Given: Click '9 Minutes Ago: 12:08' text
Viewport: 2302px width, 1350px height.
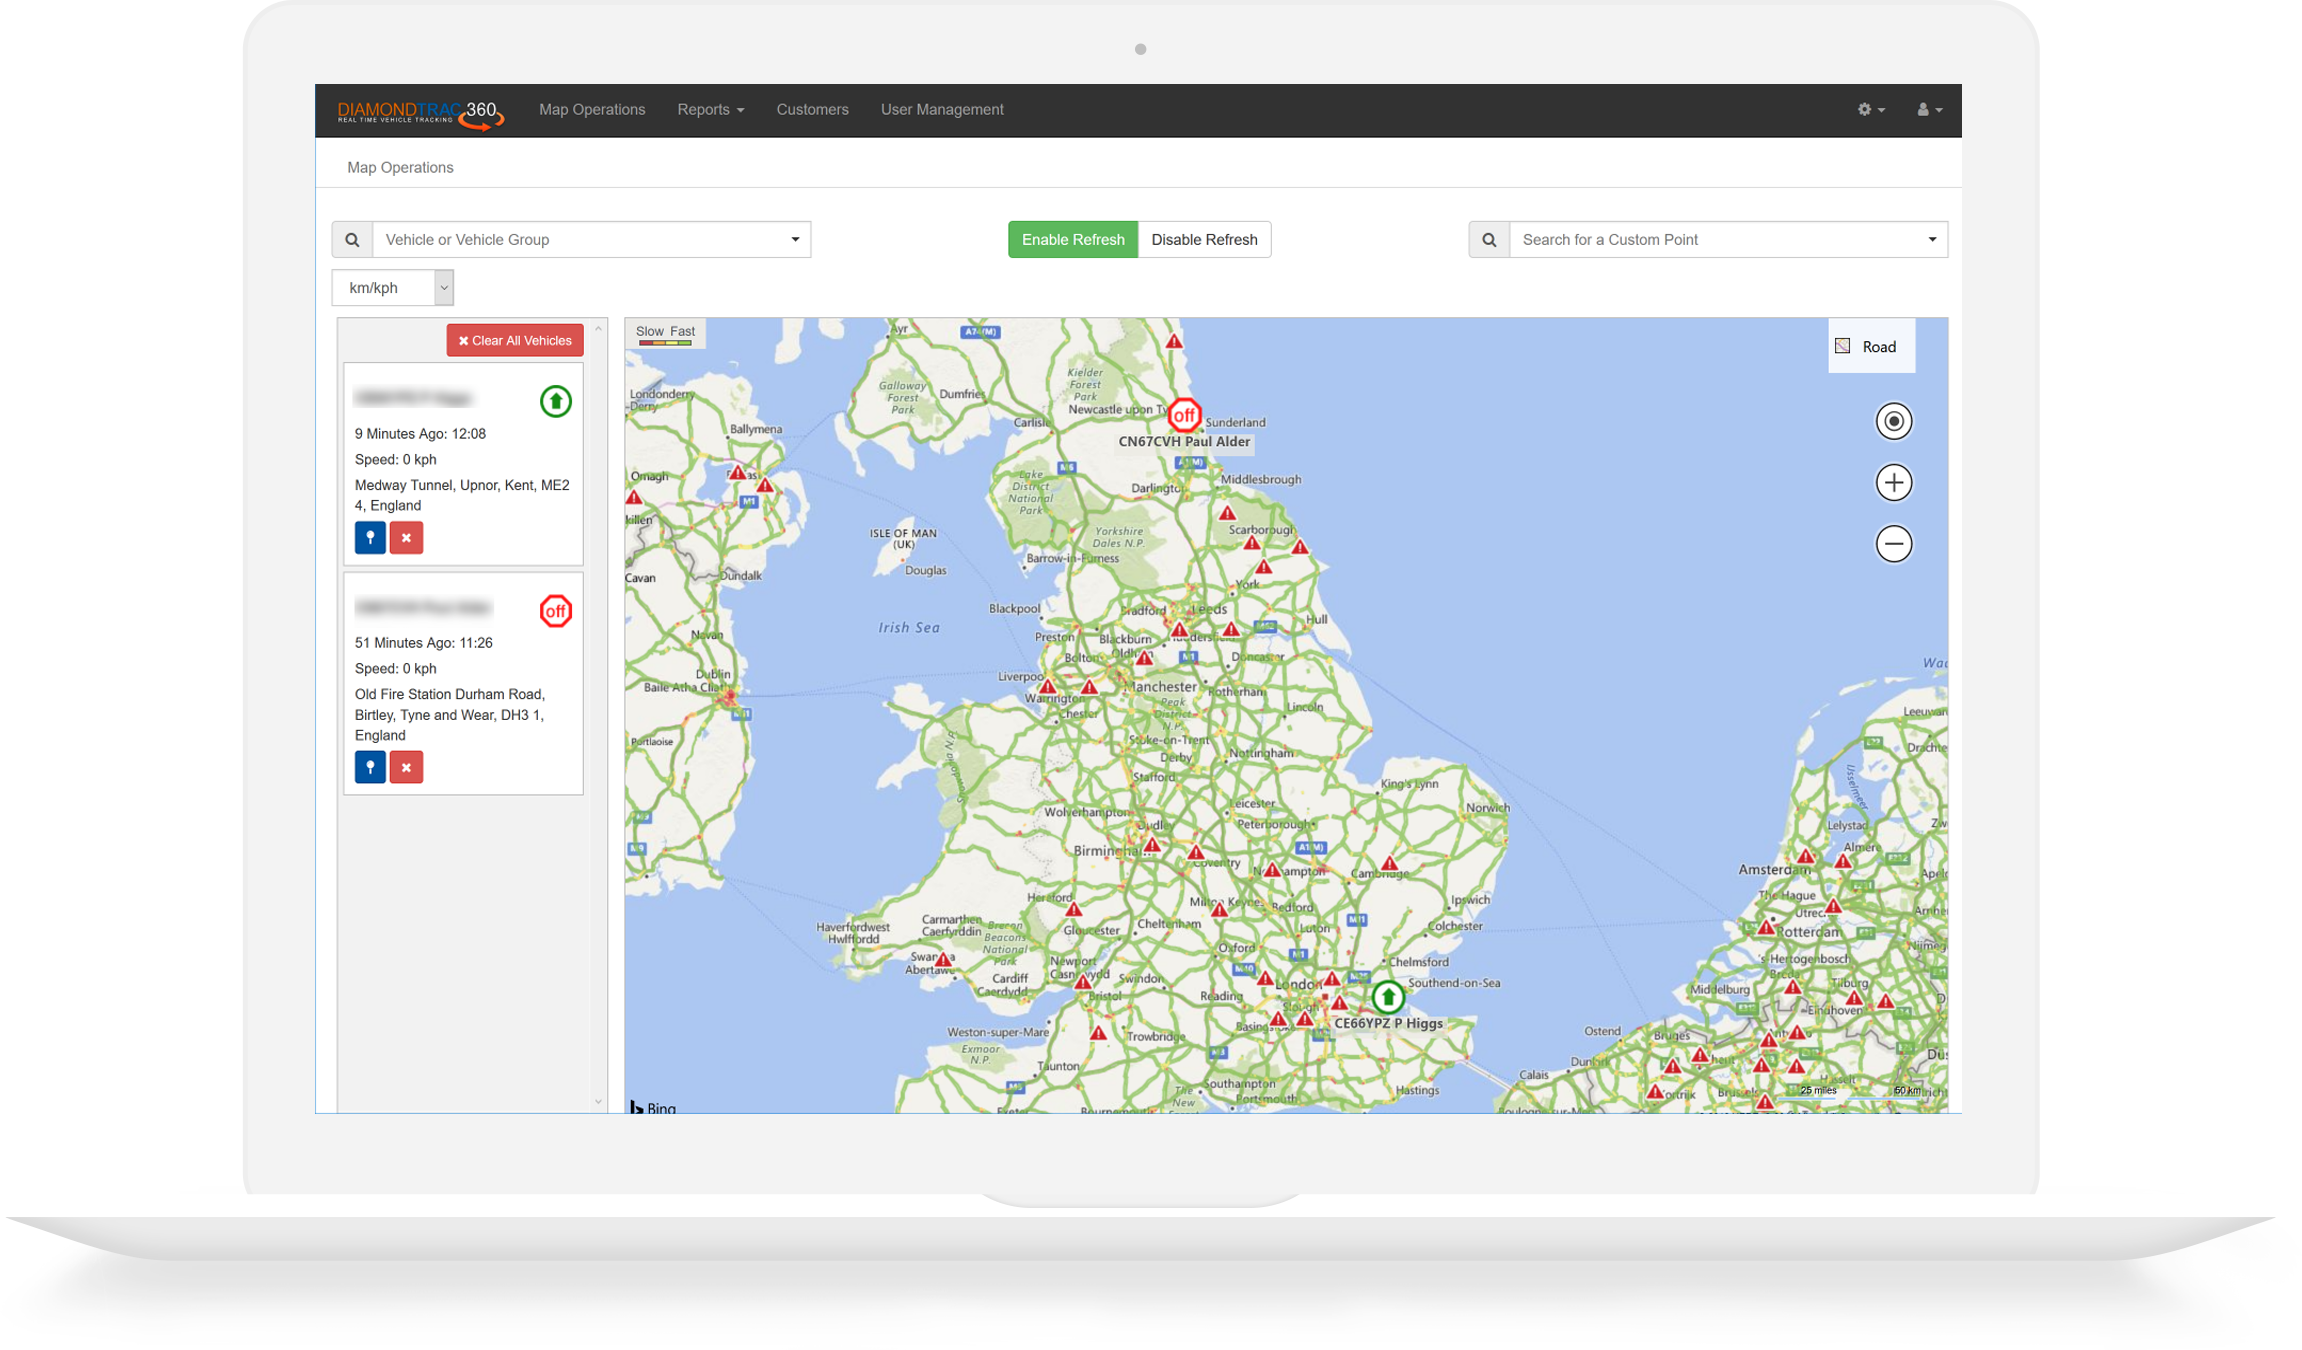Looking at the screenshot, I should tap(420, 434).
